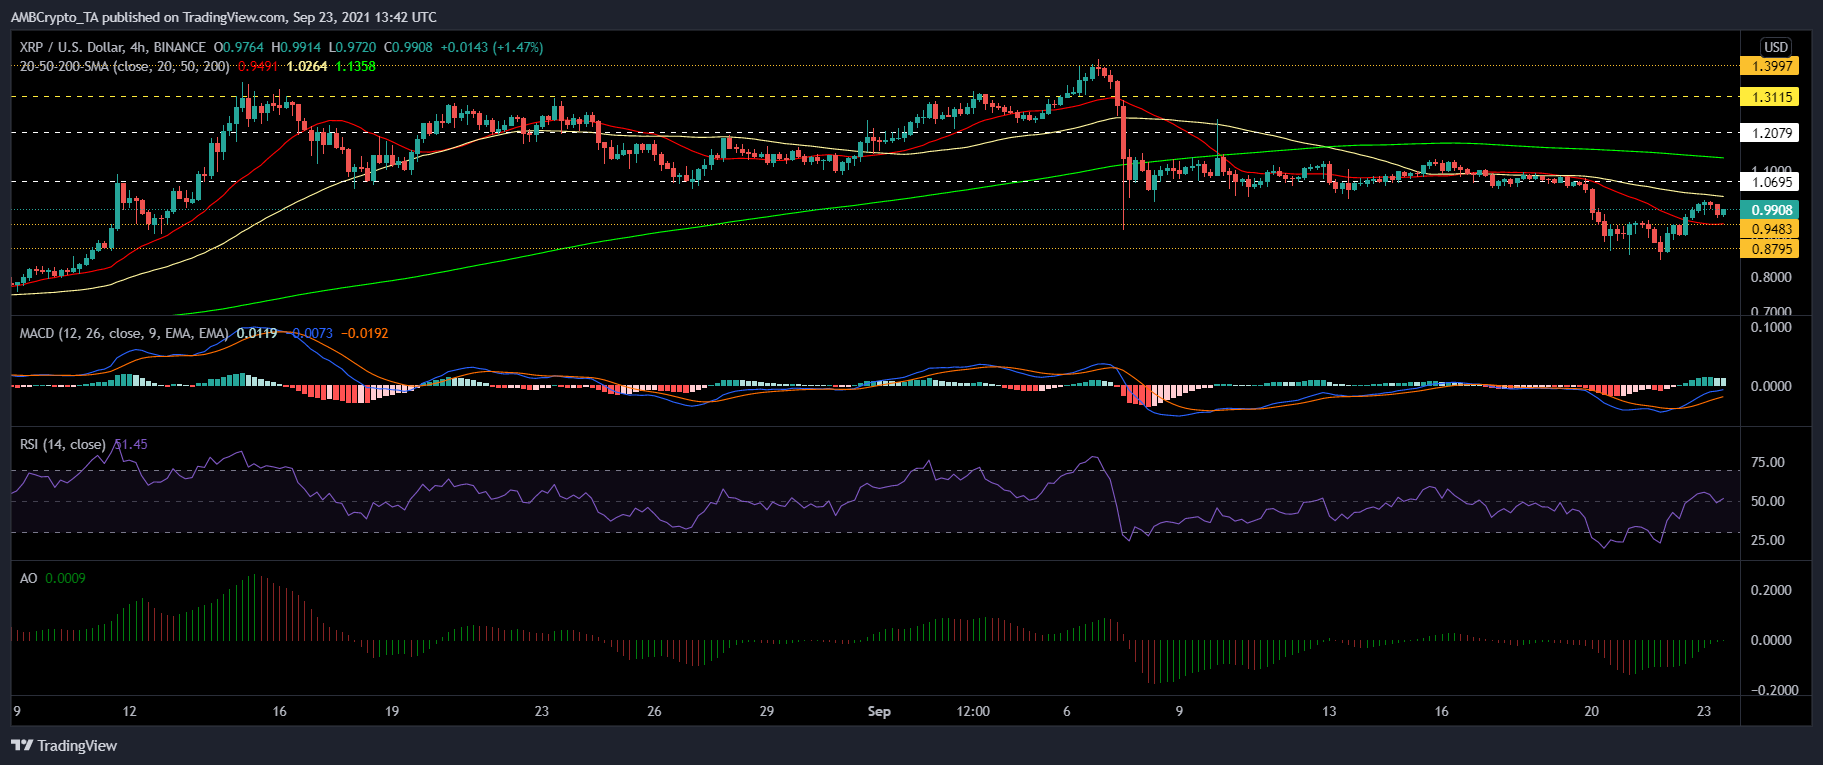The width and height of the screenshot is (1823, 765).
Task: Click the 0.2000 tick on AO axis
Action: coord(1771,590)
